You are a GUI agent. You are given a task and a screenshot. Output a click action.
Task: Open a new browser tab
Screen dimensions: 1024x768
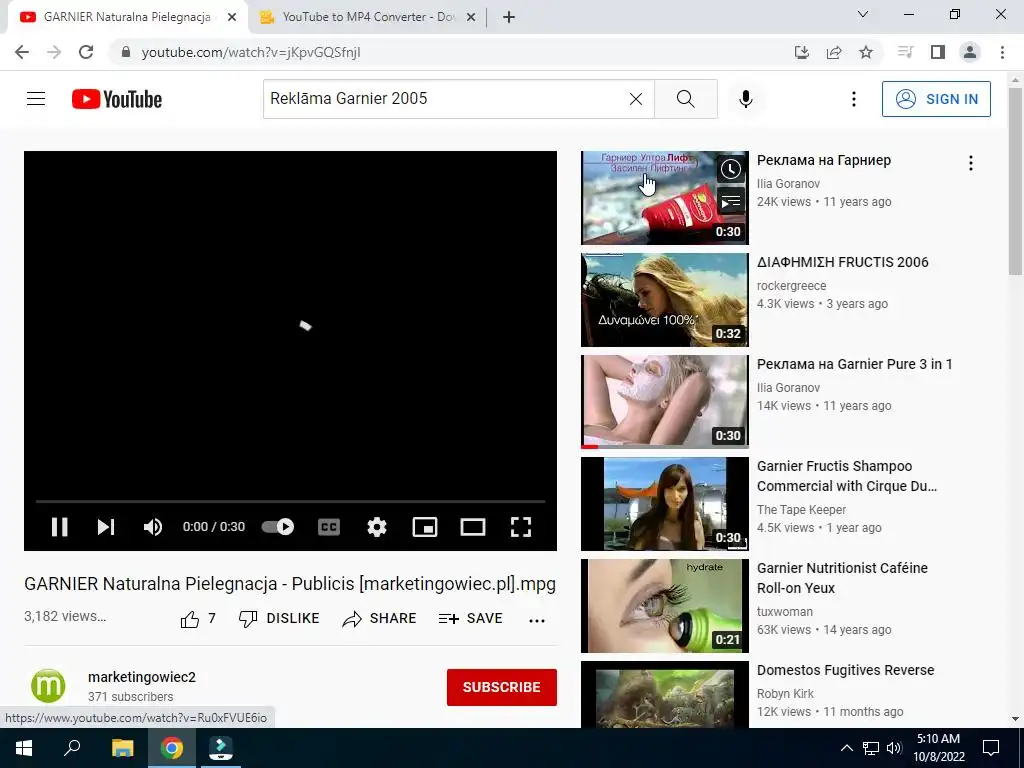[509, 18]
